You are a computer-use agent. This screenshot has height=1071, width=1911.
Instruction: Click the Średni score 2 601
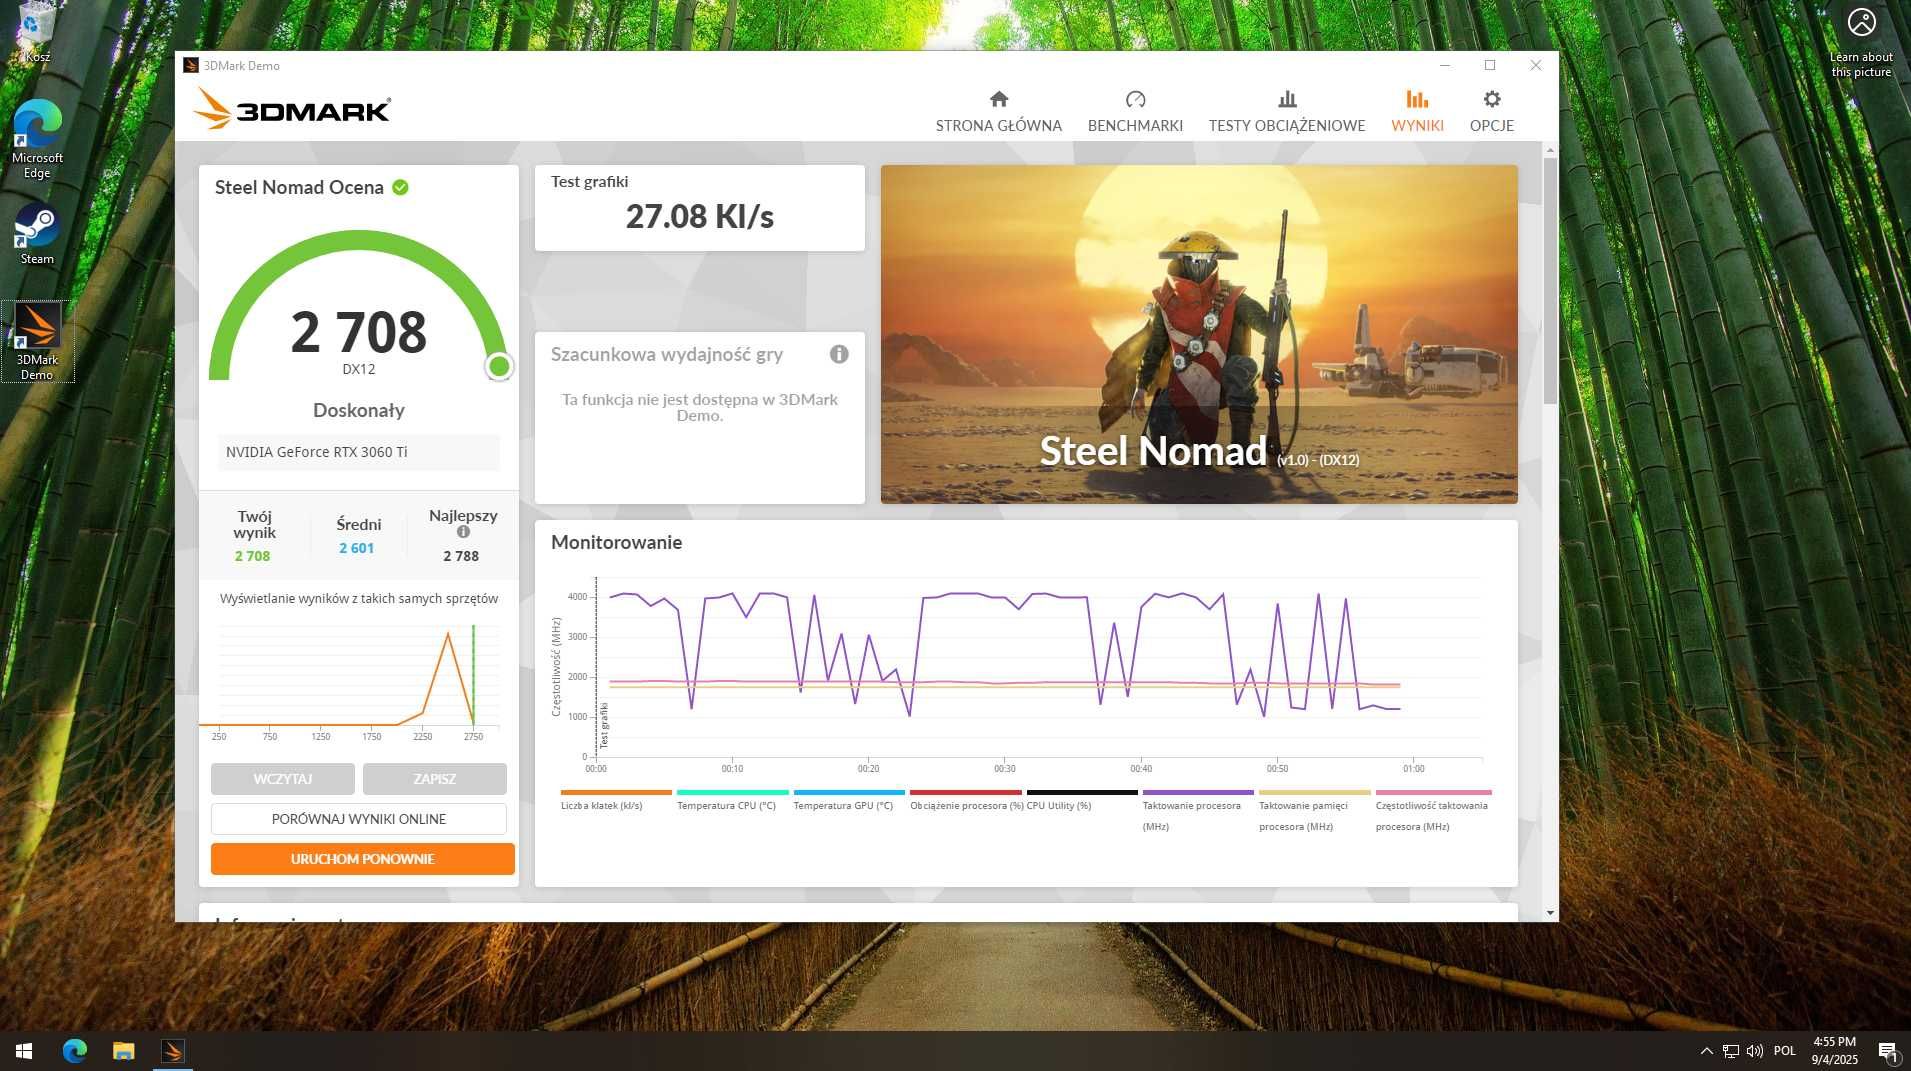click(x=356, y=548)
